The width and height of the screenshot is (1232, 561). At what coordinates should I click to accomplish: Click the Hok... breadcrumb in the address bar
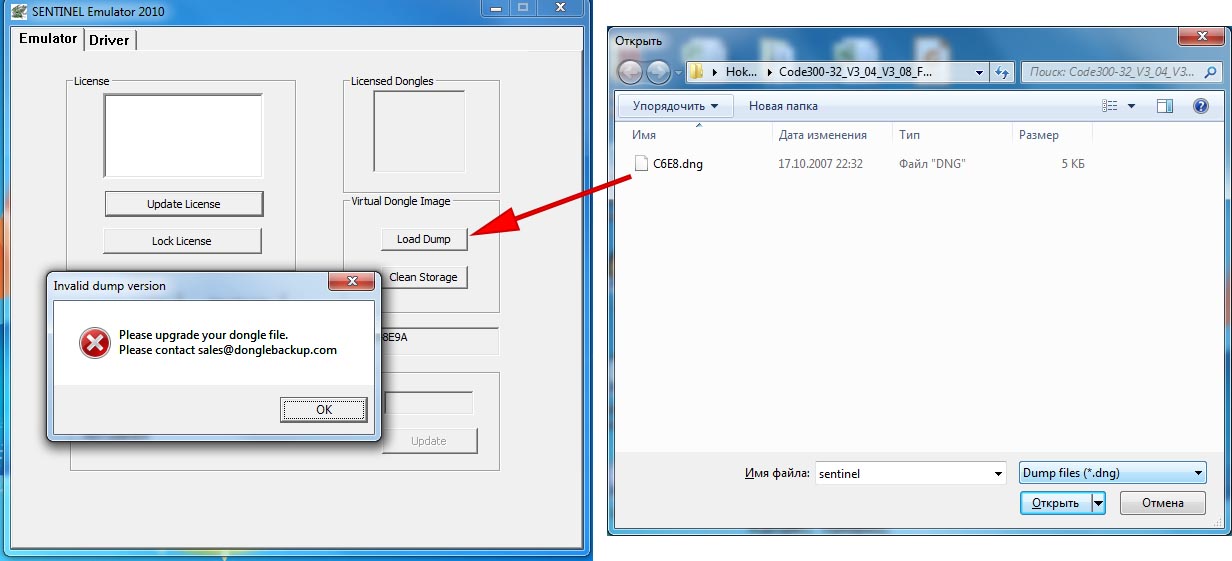(741, 72)
